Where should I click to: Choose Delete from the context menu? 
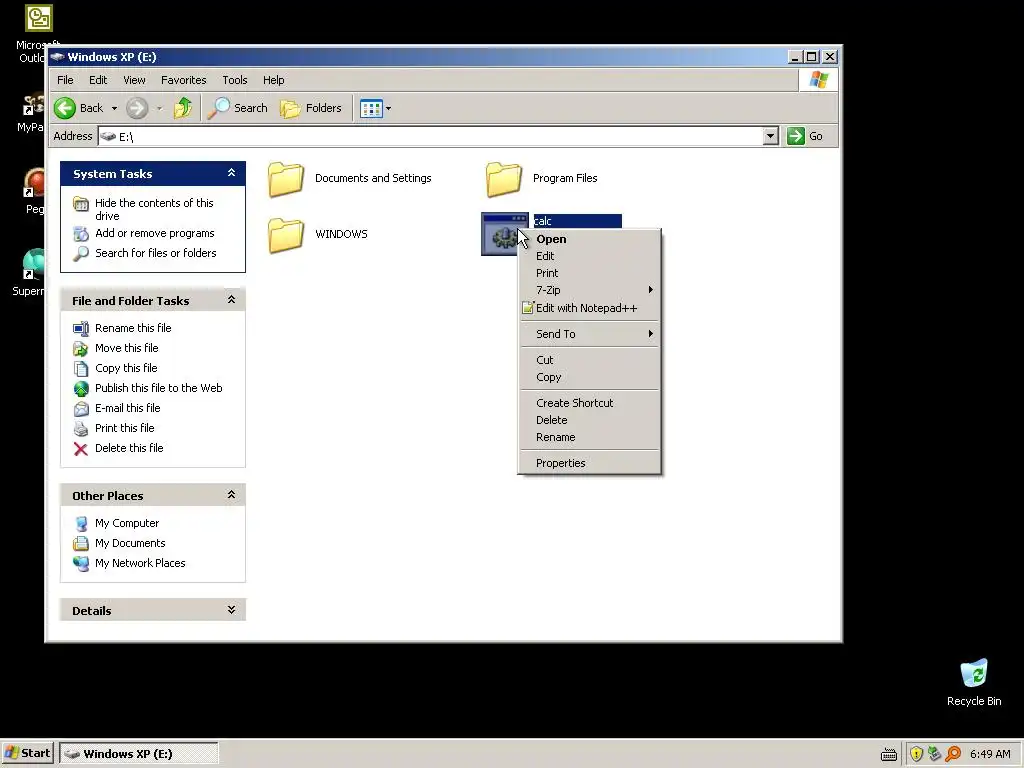pyautogui.click(x=589, y=420)
